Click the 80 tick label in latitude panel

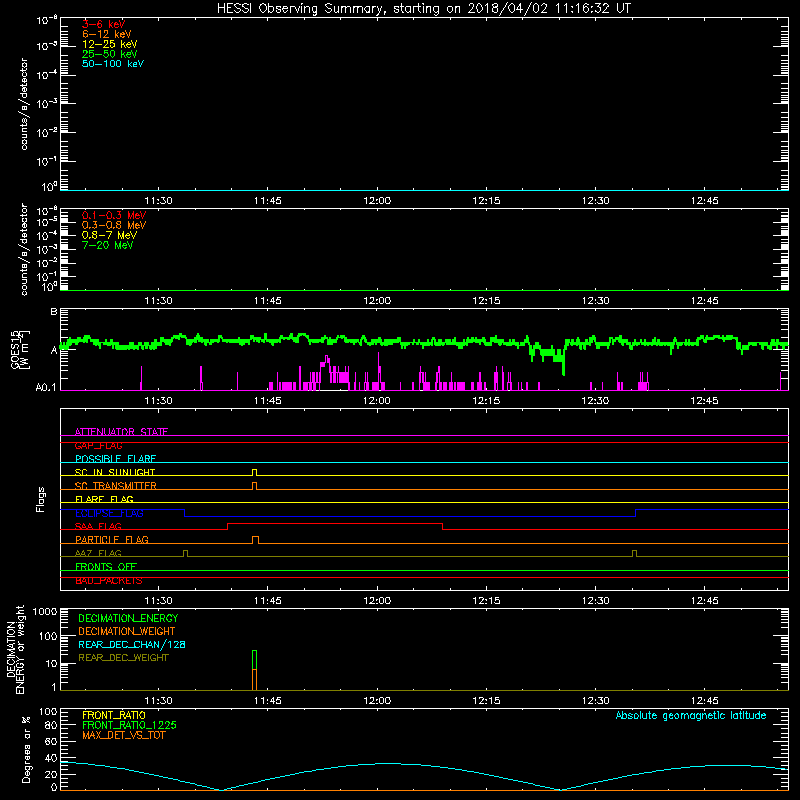pos(51,726)
